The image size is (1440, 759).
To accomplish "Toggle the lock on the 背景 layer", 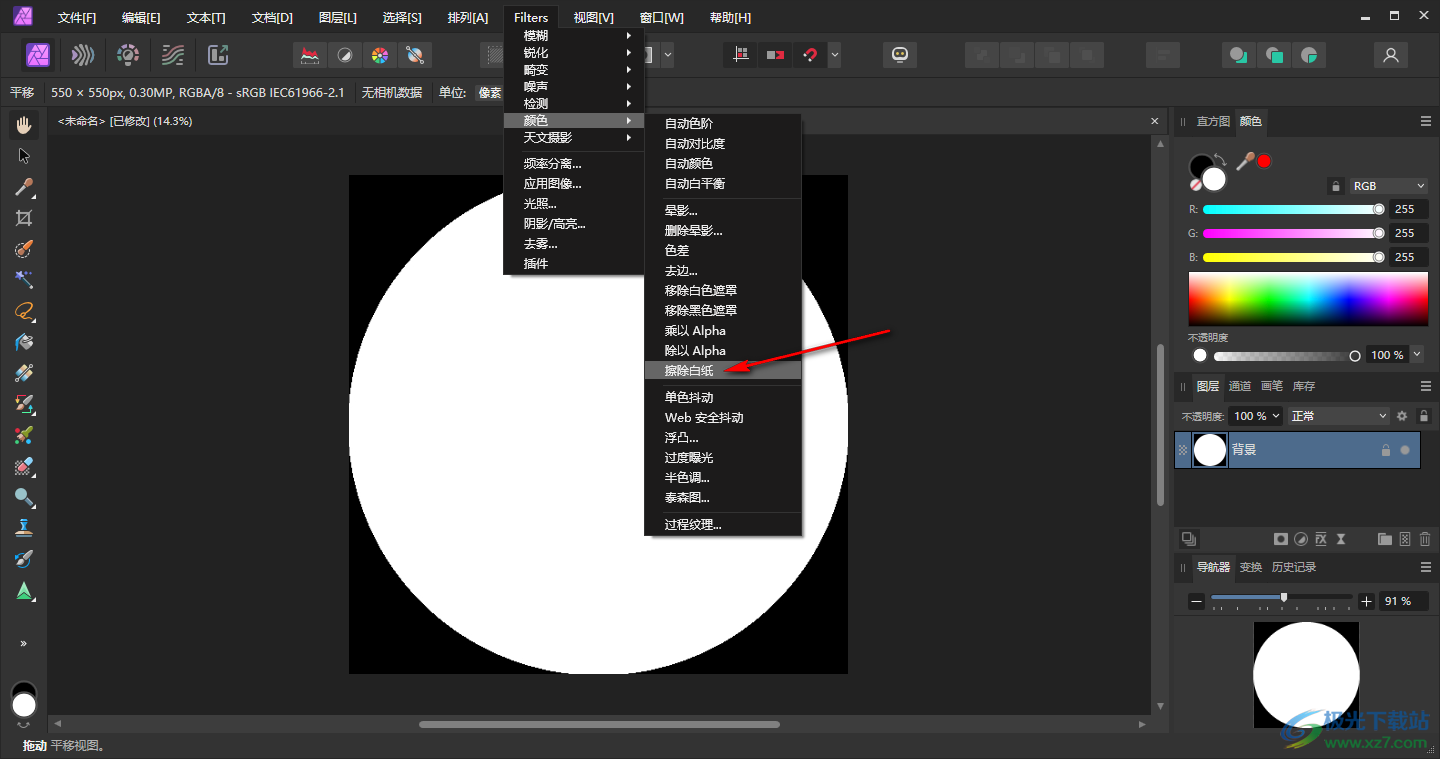I will click(x=1385, y=451).
